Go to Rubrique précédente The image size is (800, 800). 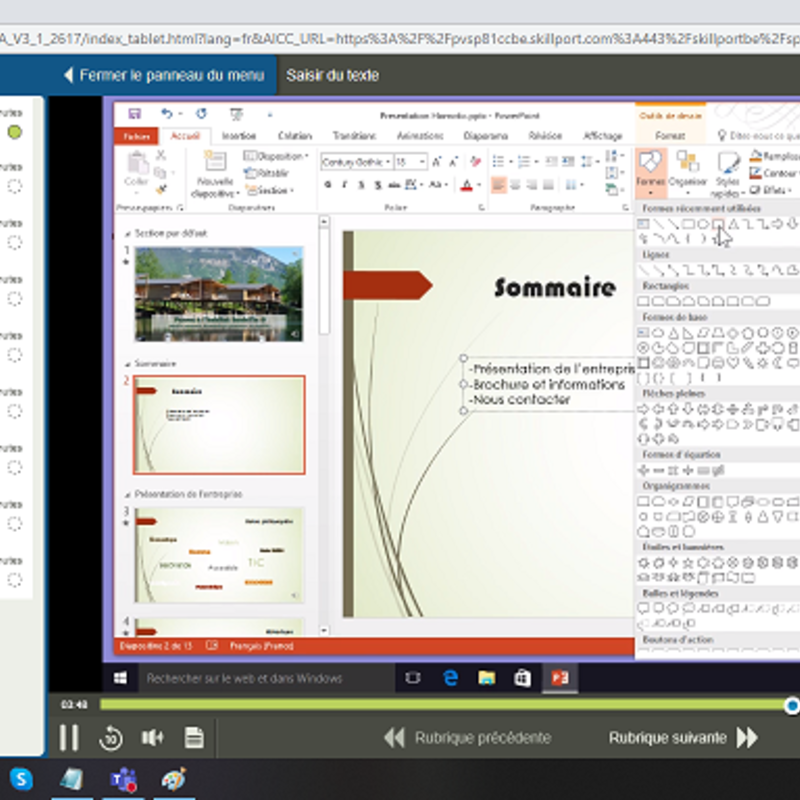point(468,738)
